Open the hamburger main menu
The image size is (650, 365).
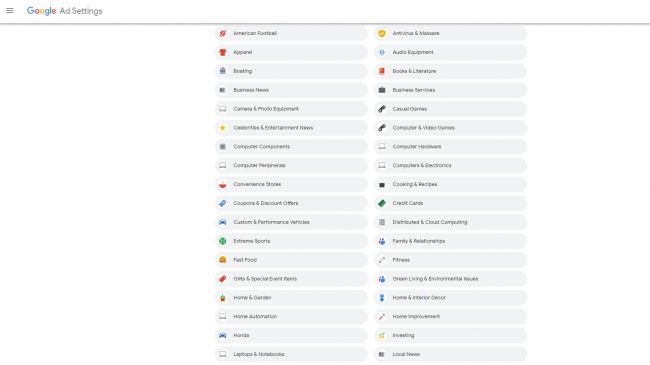pyautogui.click(x=10, y=11)
